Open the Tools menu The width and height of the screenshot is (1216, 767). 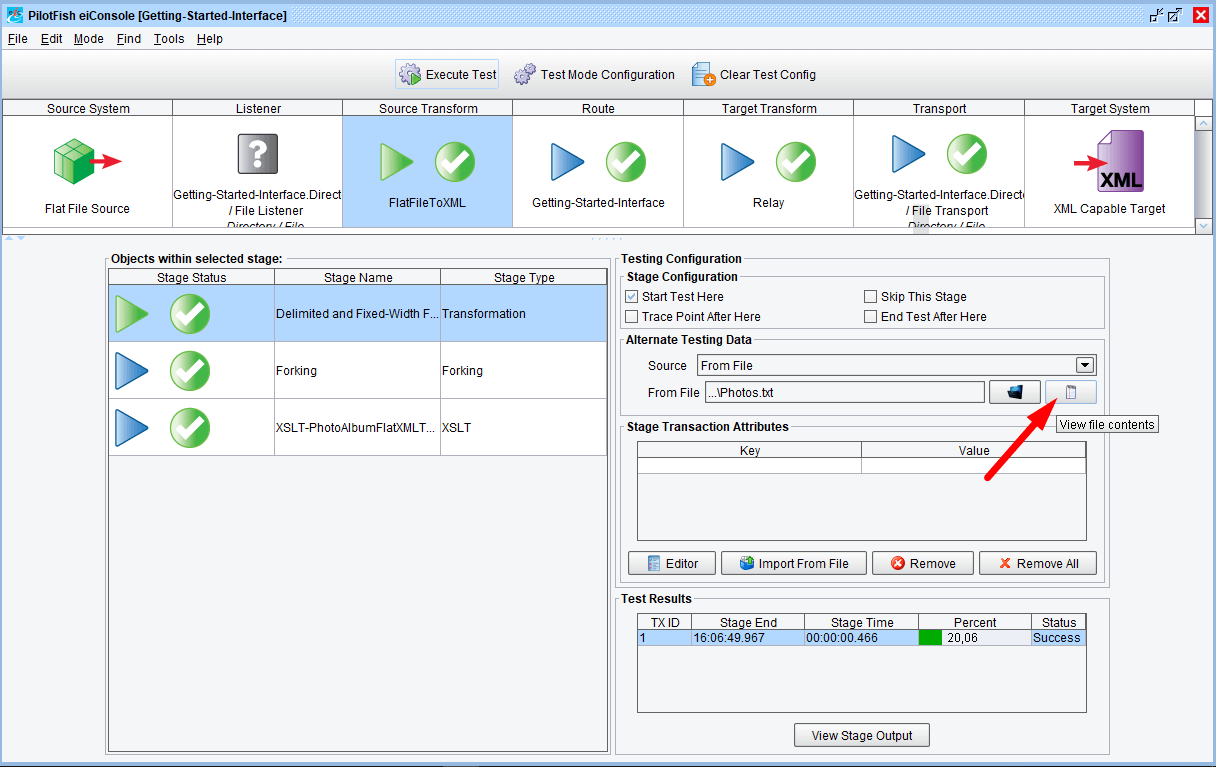click(x=169, y=39)
